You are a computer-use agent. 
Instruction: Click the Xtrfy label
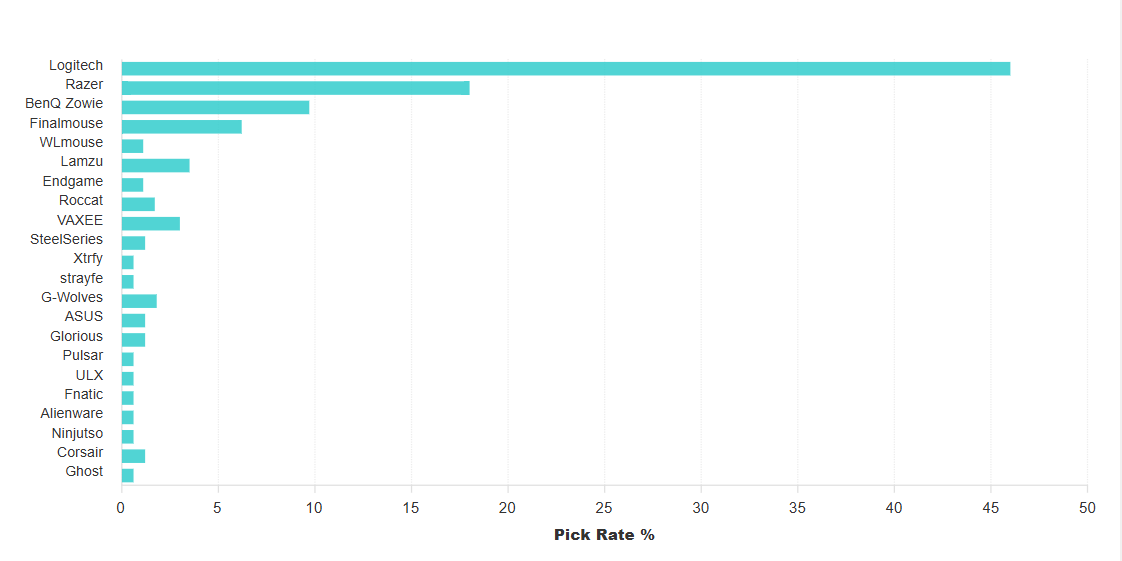[88, 258]
